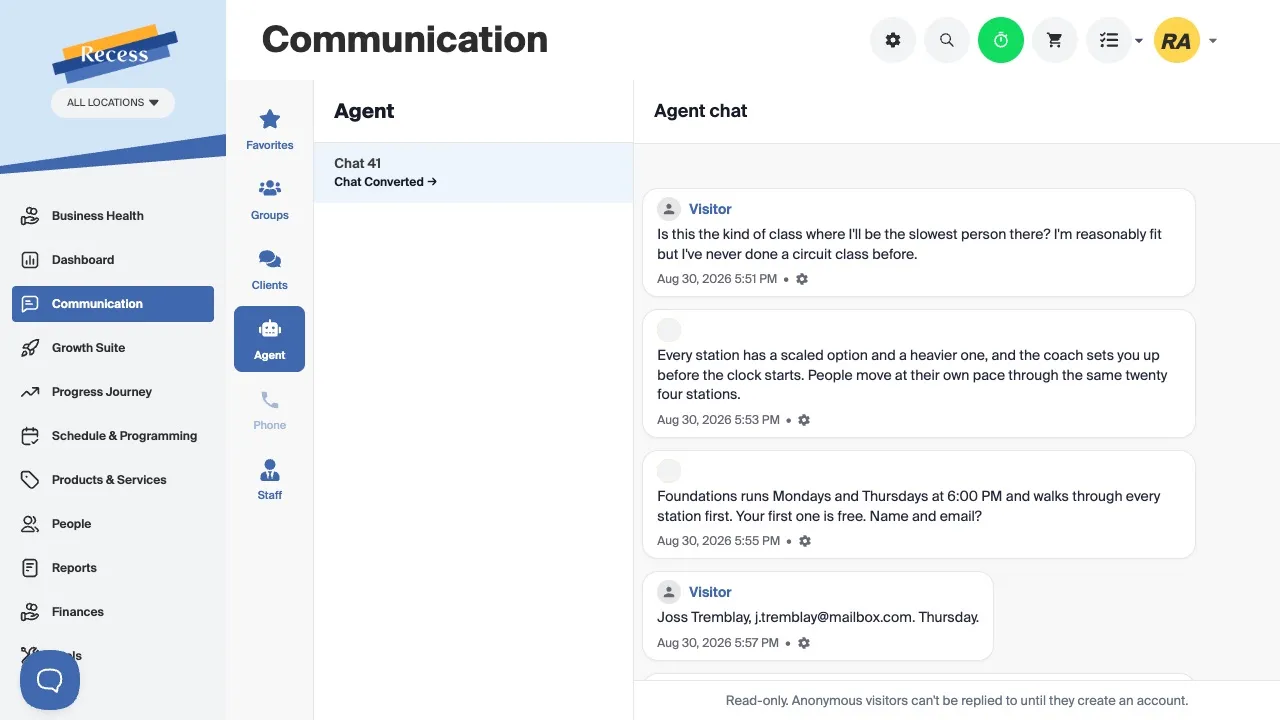The height and width of the screenshot is (720, 1280).
Task: Click timestamp Aug 30, 2026 5:53 PM
Action: 718,420
